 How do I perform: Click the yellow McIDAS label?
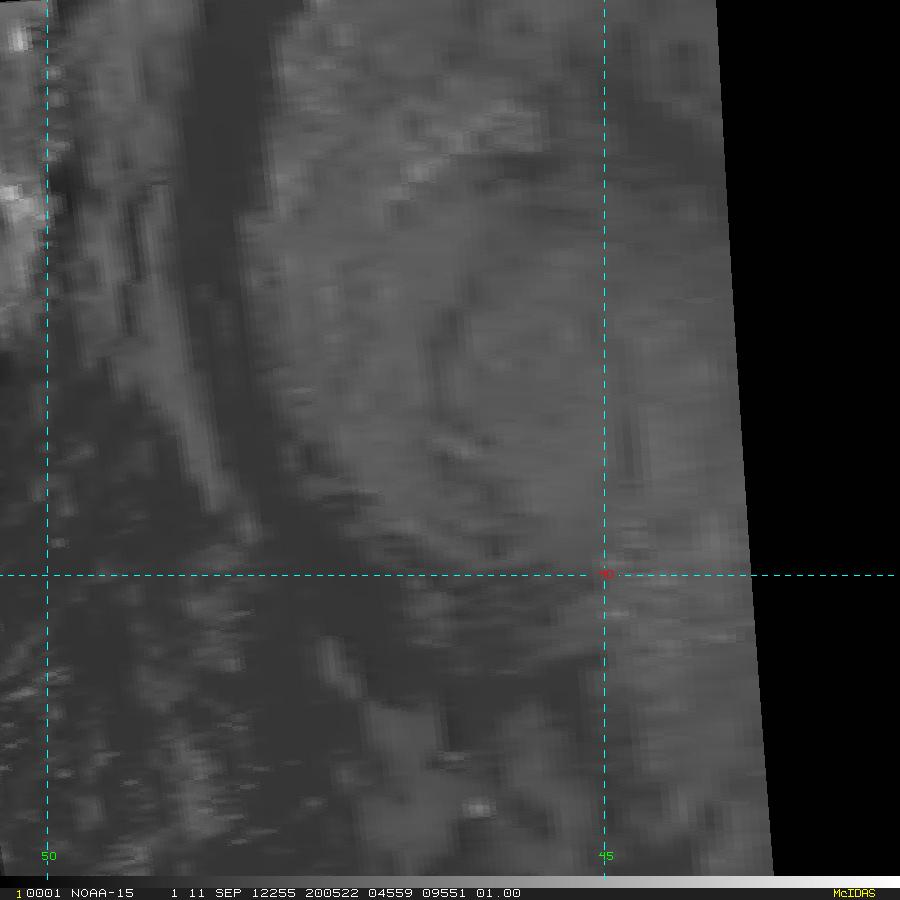pyautogui.click(x=854, y=893)
